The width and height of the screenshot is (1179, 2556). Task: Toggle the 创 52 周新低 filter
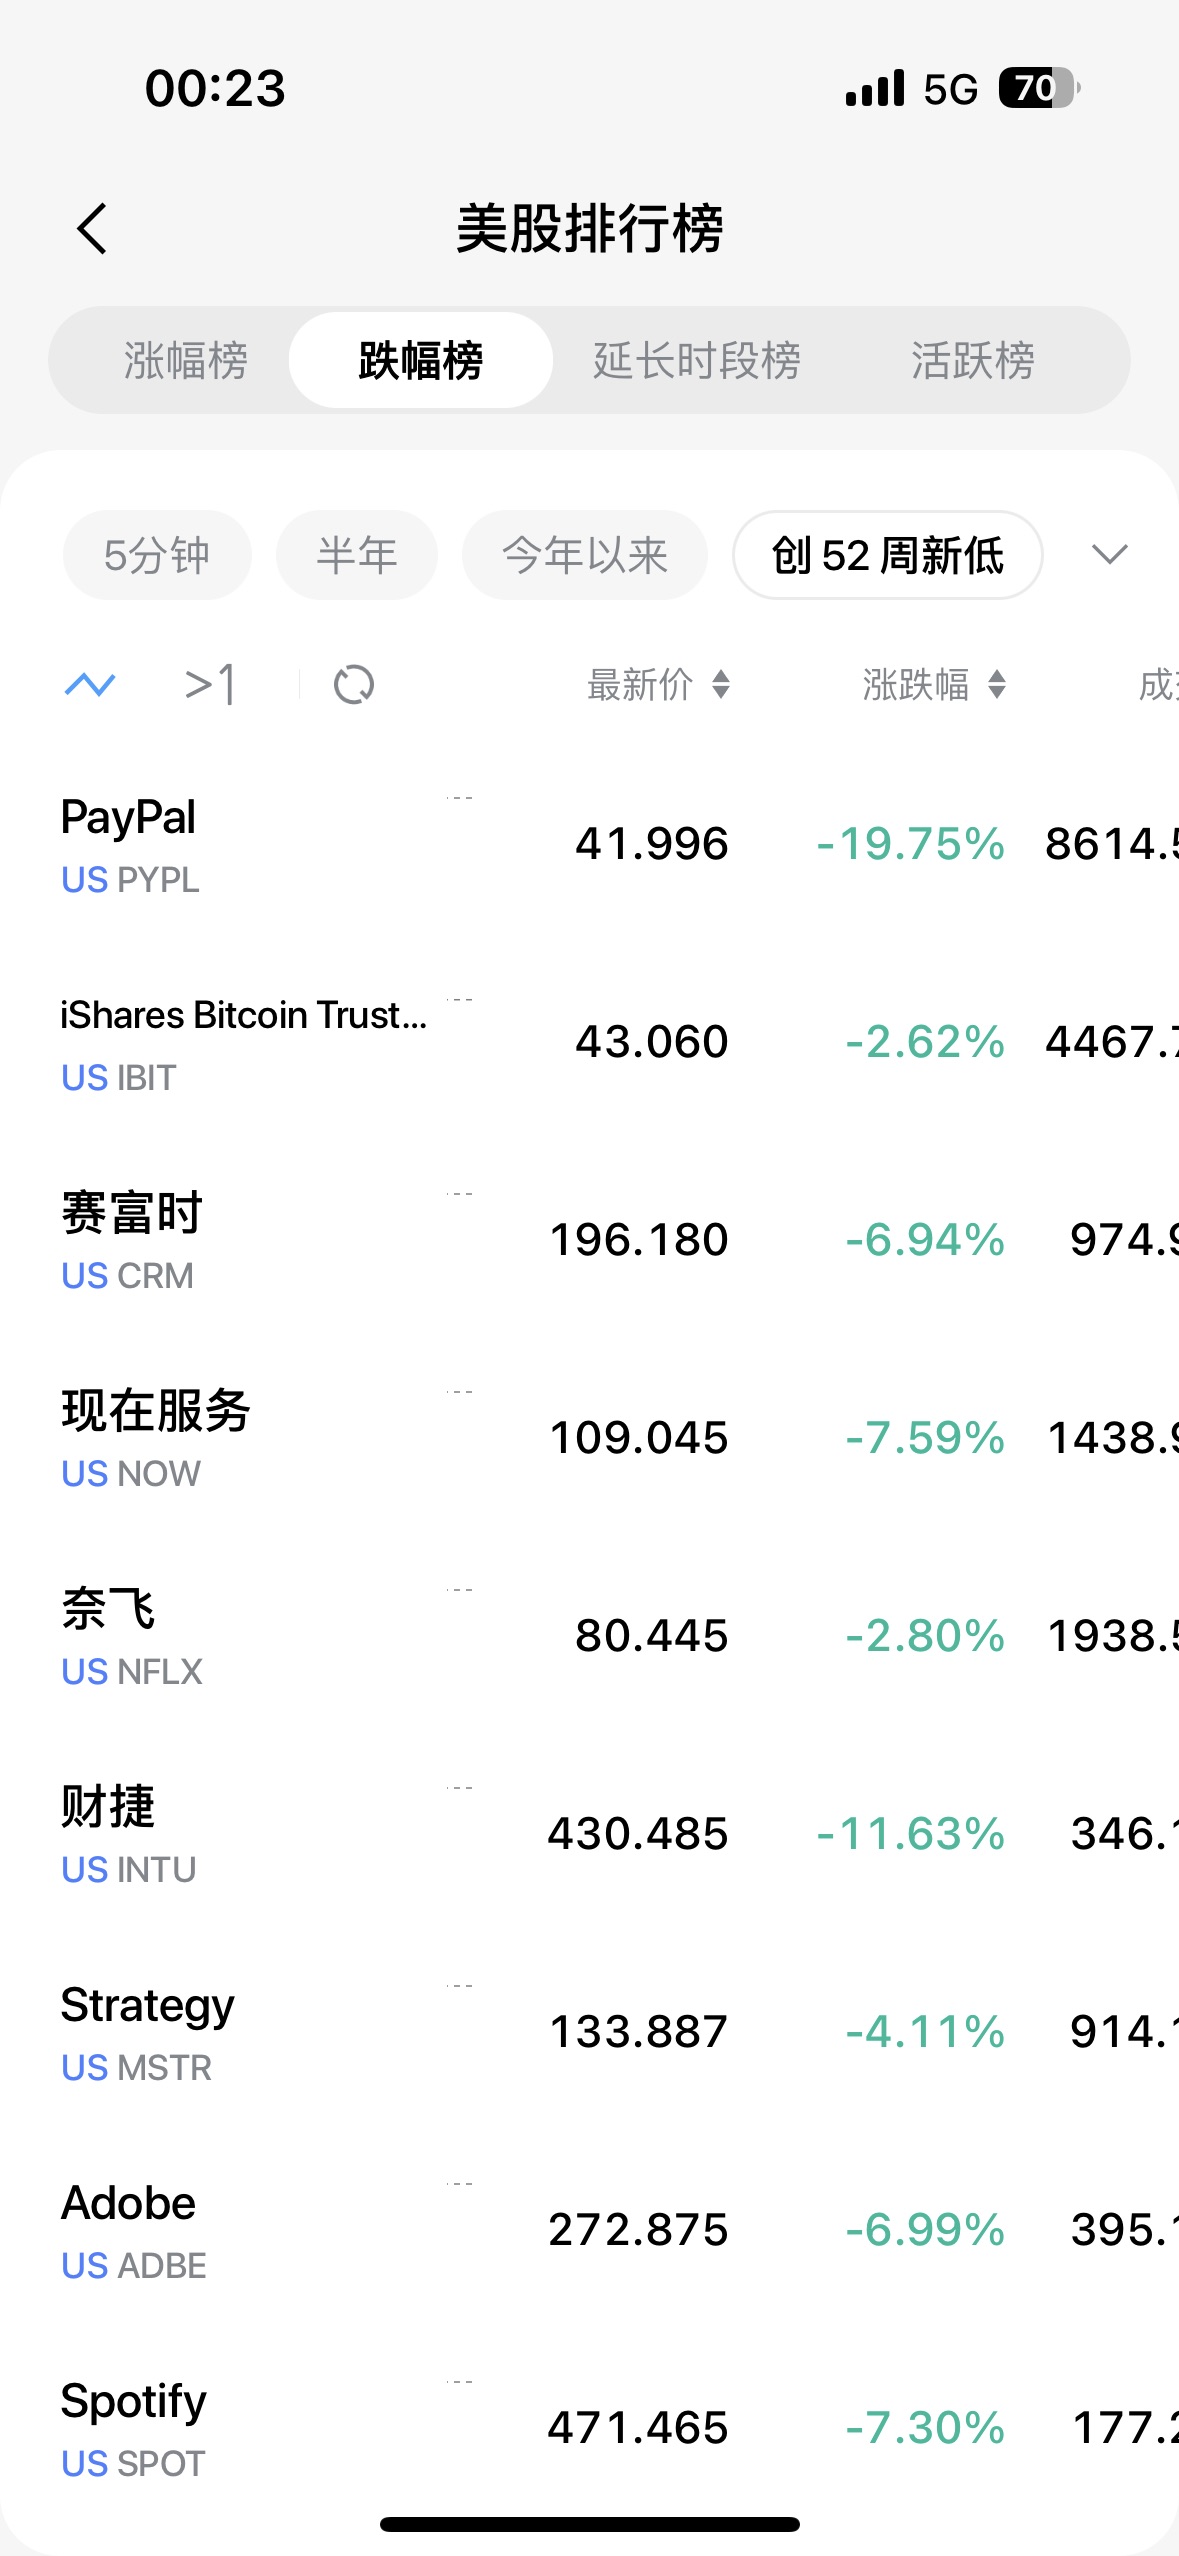point(887,555)
